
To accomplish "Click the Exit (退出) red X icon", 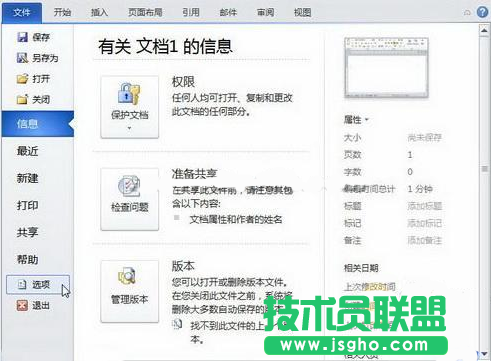I will click(22, 305).
